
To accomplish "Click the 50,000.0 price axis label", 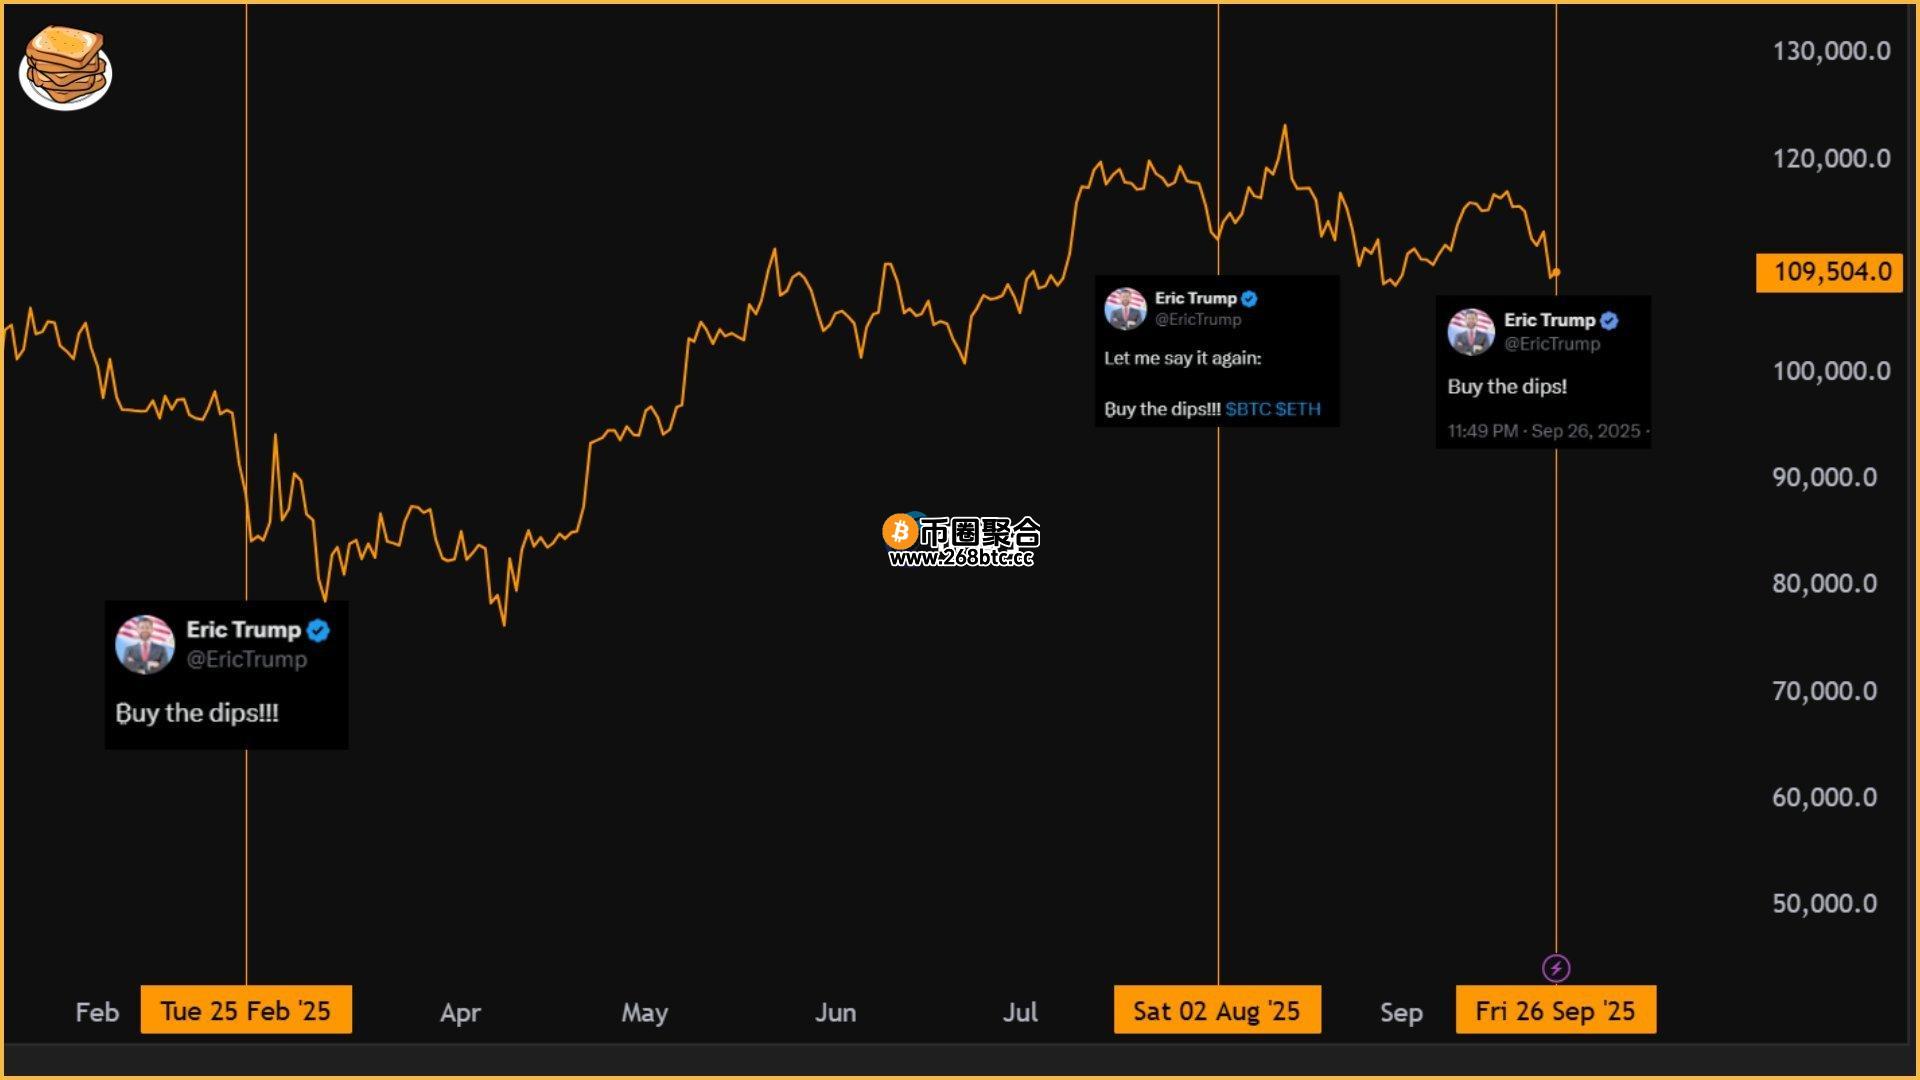I will 1825,903.
